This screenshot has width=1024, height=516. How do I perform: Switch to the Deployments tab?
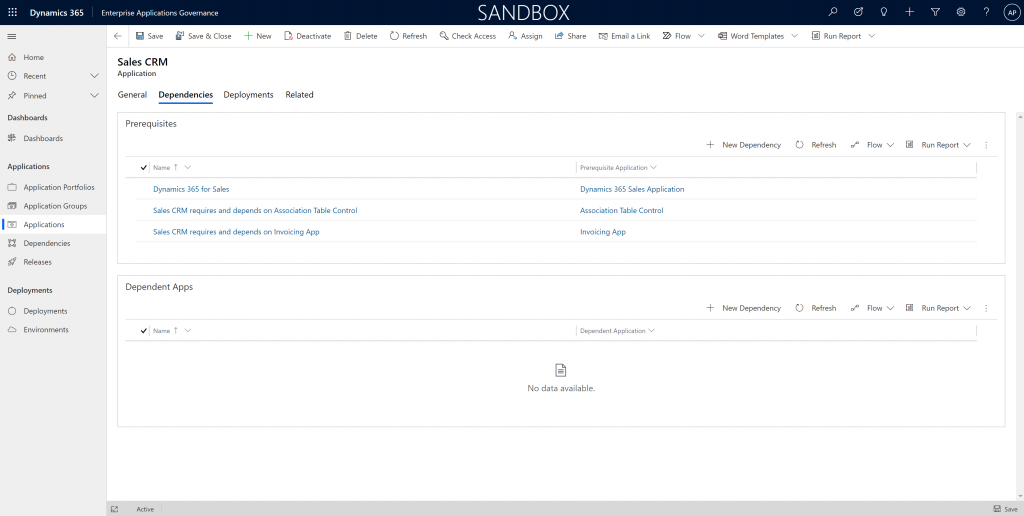click(248, 95)
